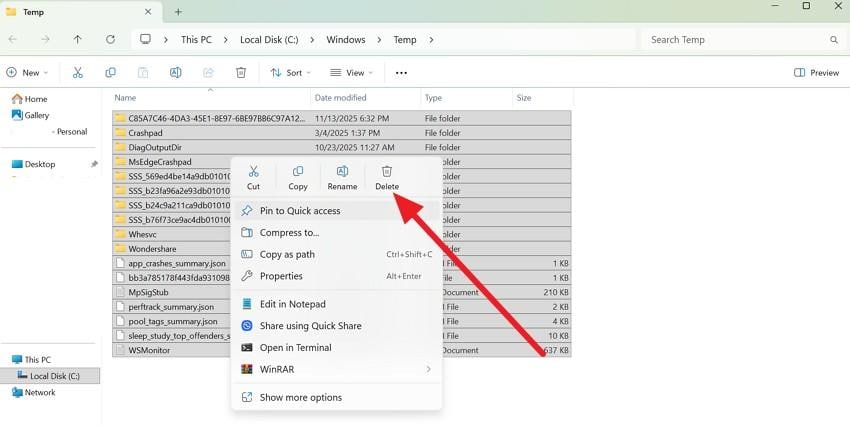Image resolution: width=850 pixels, height=427 pixels.
Task: Go back with the Back arrow
Action: (13, 40)
